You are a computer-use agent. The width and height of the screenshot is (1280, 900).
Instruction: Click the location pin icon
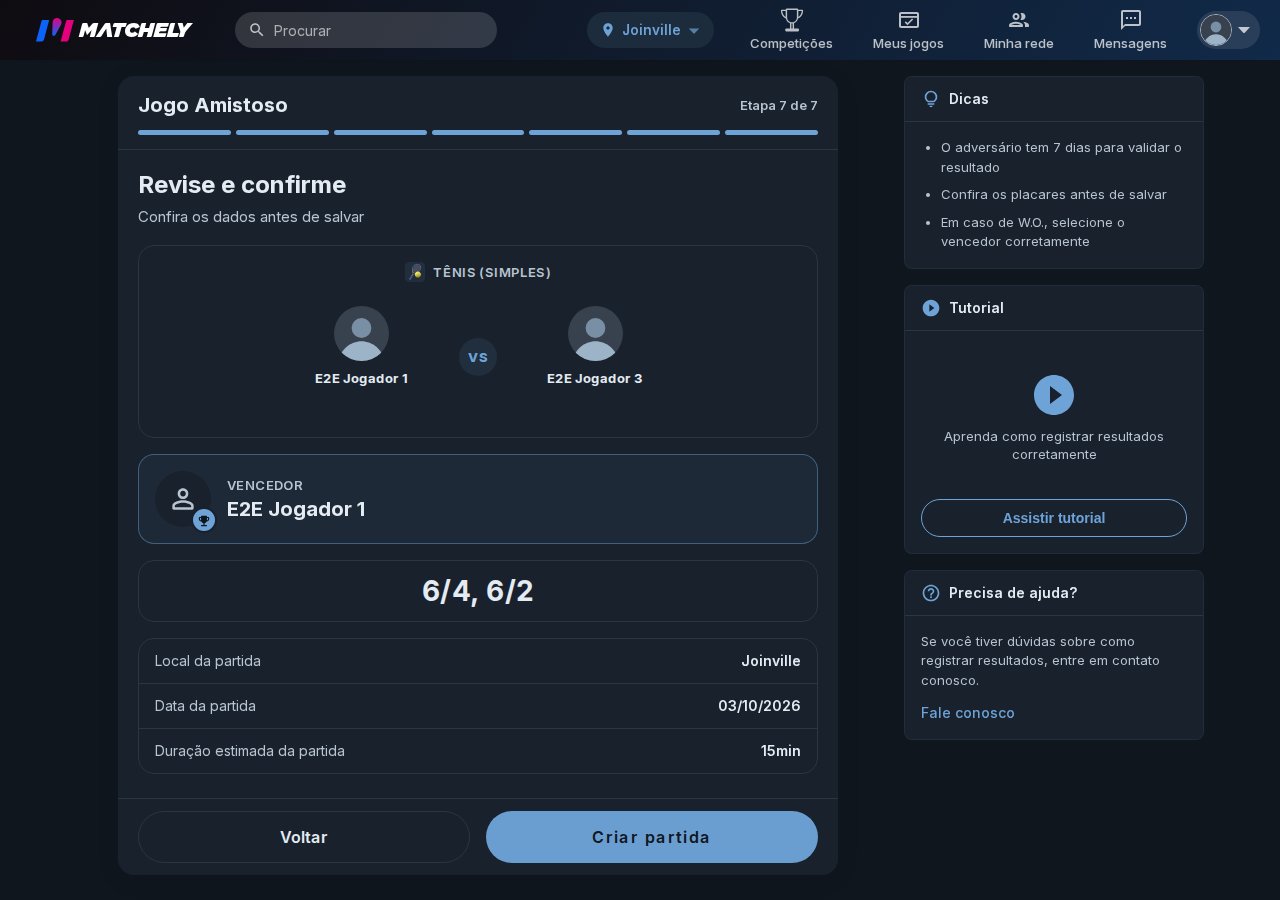click(607, 30)
